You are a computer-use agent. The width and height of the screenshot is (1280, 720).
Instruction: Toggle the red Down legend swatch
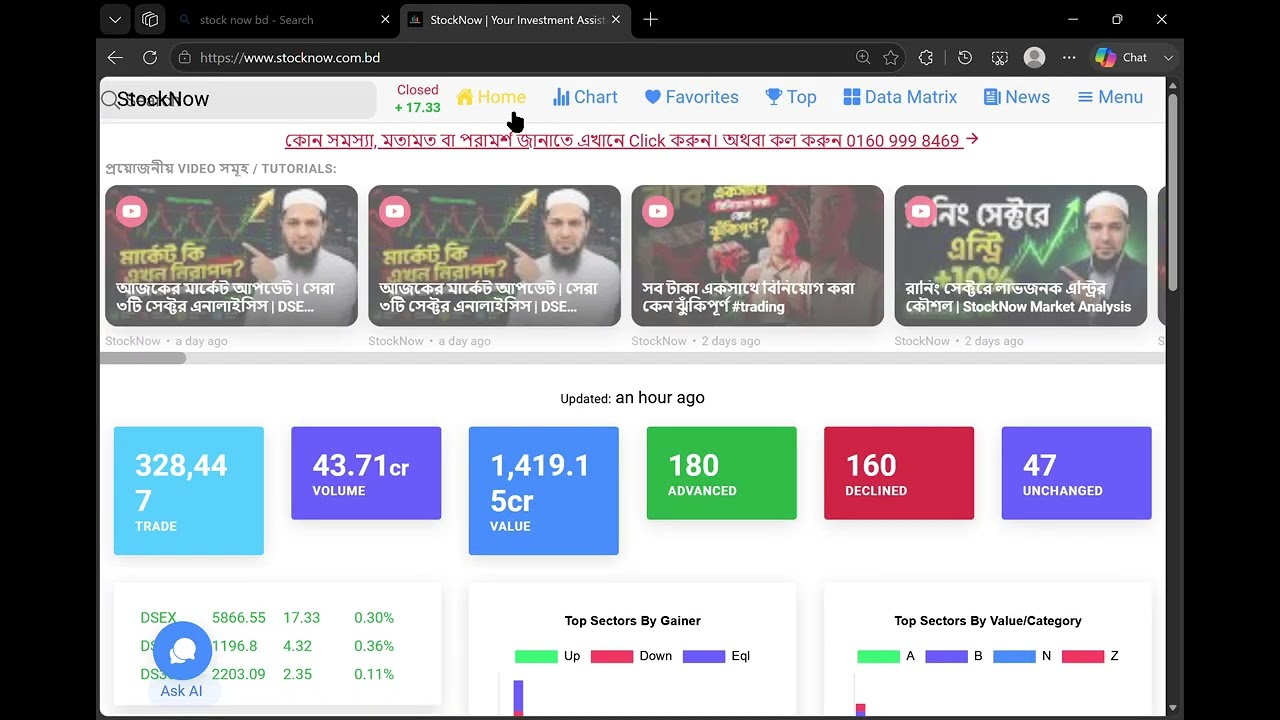click(x=612, y=656)
